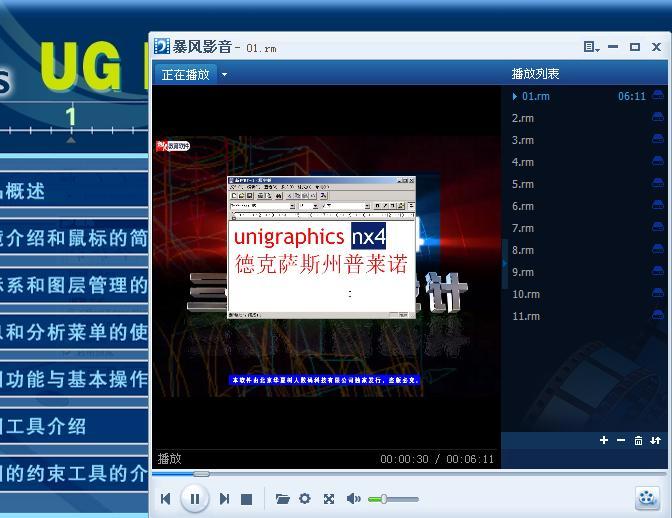Click the disk icon beside 11.rm
The width and height of the screenshot is (672, 518).
point(658,315)
